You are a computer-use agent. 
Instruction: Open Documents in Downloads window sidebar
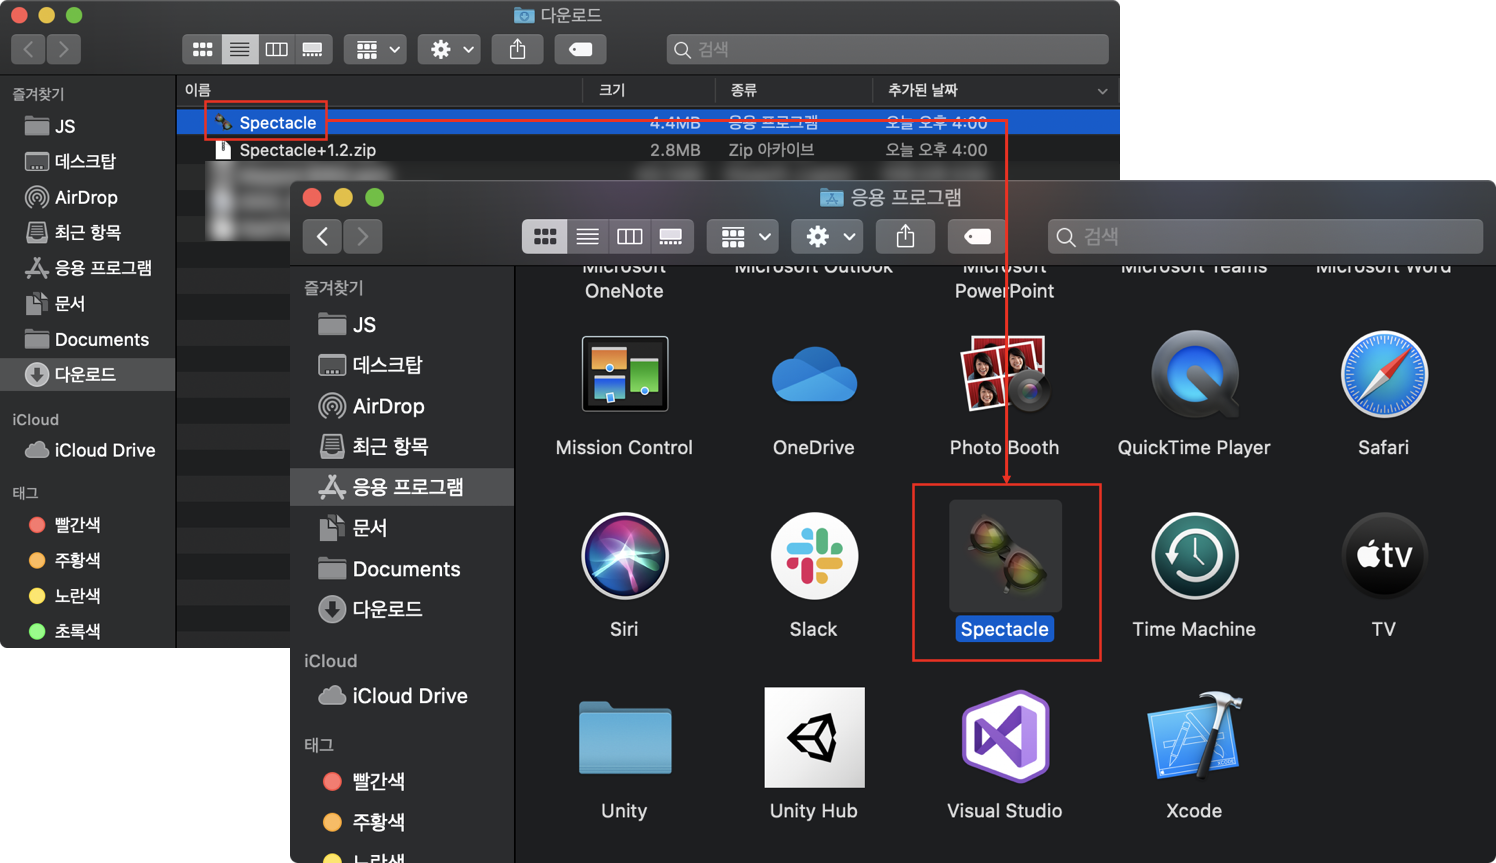88,339
